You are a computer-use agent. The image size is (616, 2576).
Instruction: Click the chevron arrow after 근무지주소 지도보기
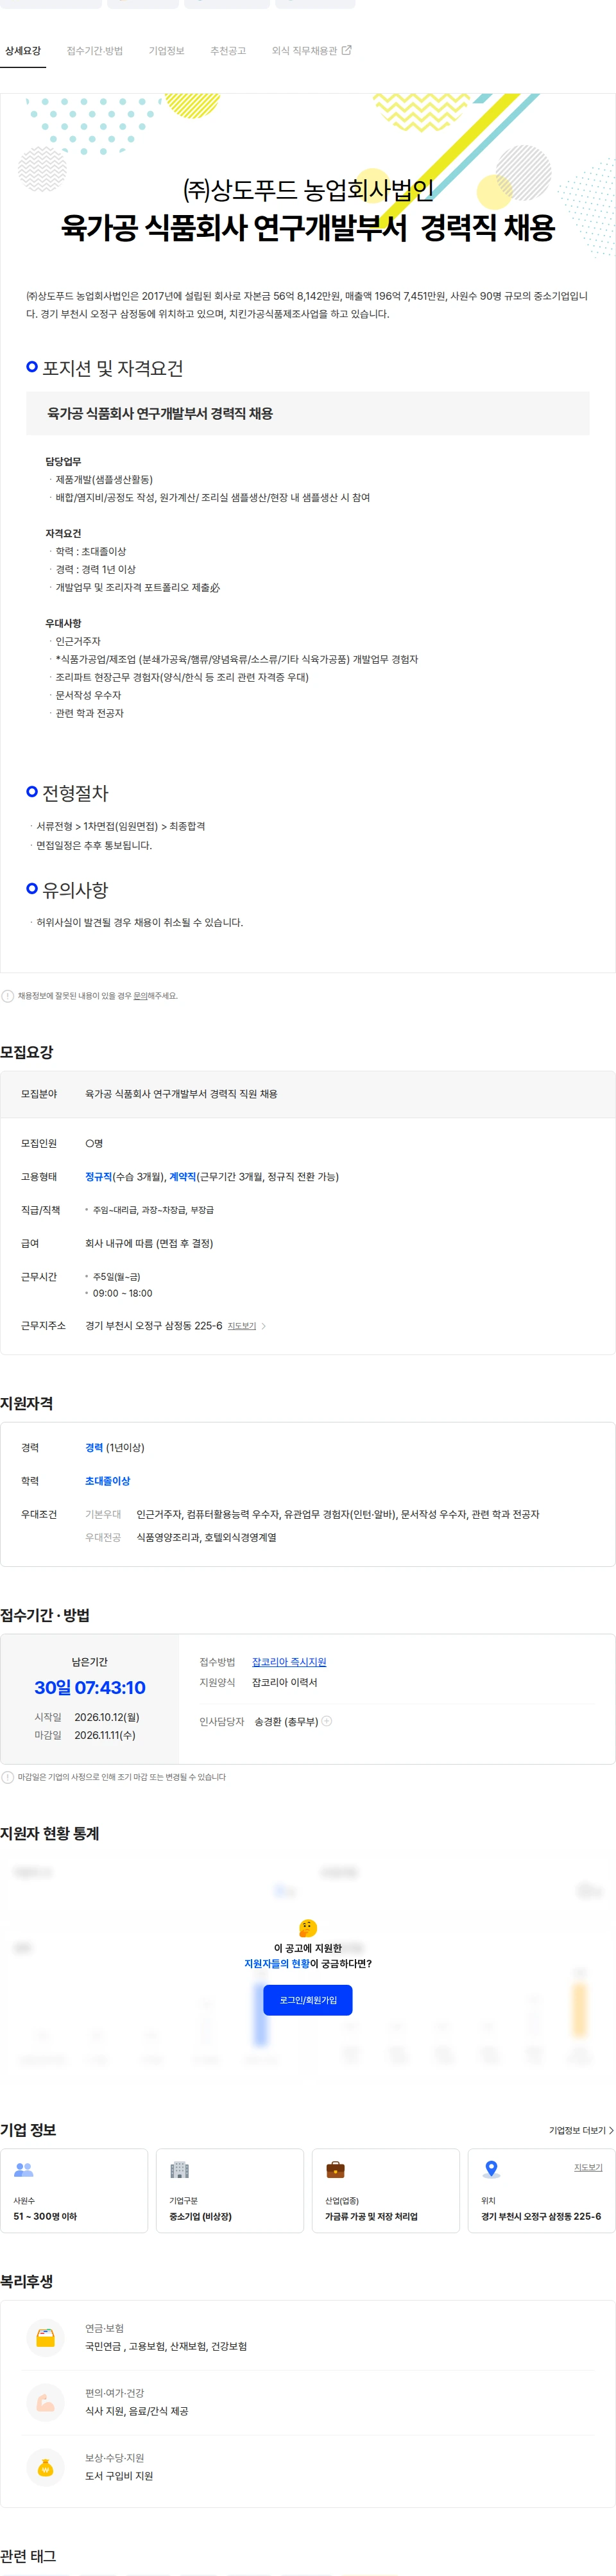point(264,1326)
